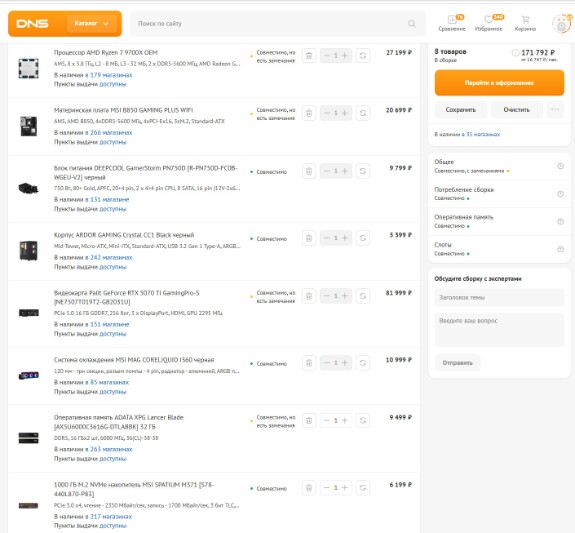Replace the ARDOR GAMING Crystal CC1 case
Screen dimensions: 575x533
click(363, 238)
